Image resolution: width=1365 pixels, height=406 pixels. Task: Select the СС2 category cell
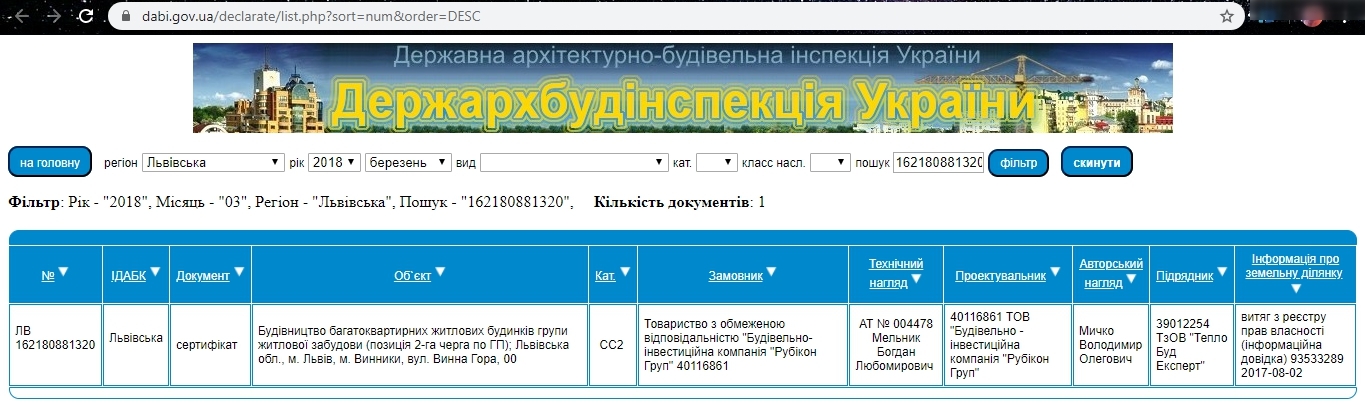pos(612,345)
